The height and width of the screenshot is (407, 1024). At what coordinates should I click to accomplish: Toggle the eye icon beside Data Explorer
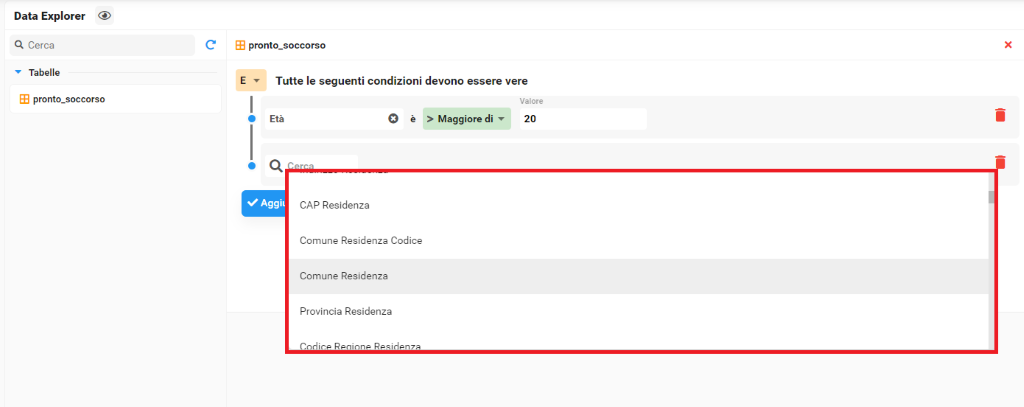tap(104, 16)
